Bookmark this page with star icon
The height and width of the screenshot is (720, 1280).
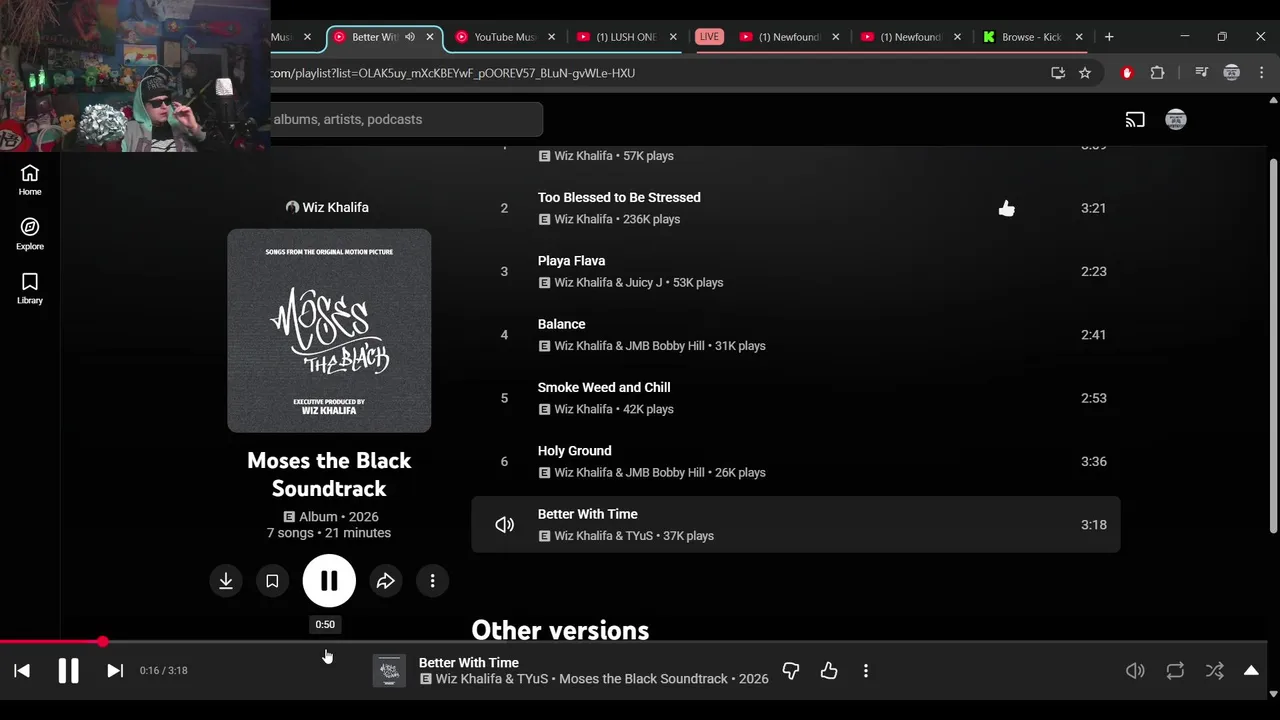click(x=1085, y=73)
